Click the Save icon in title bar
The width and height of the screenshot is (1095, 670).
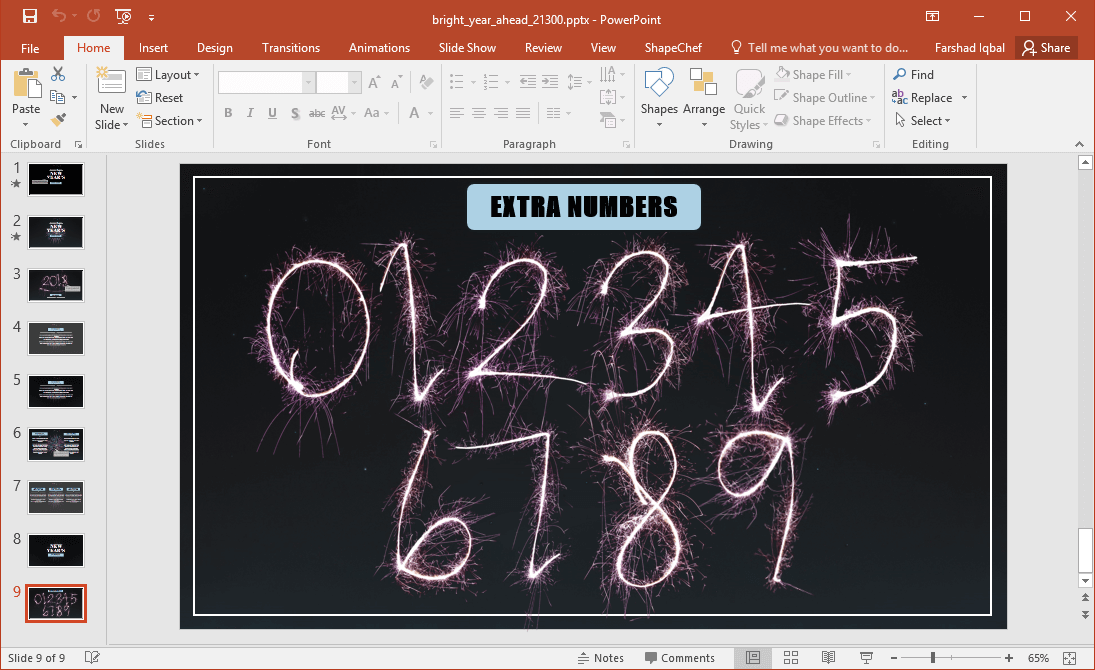(30, 17)
